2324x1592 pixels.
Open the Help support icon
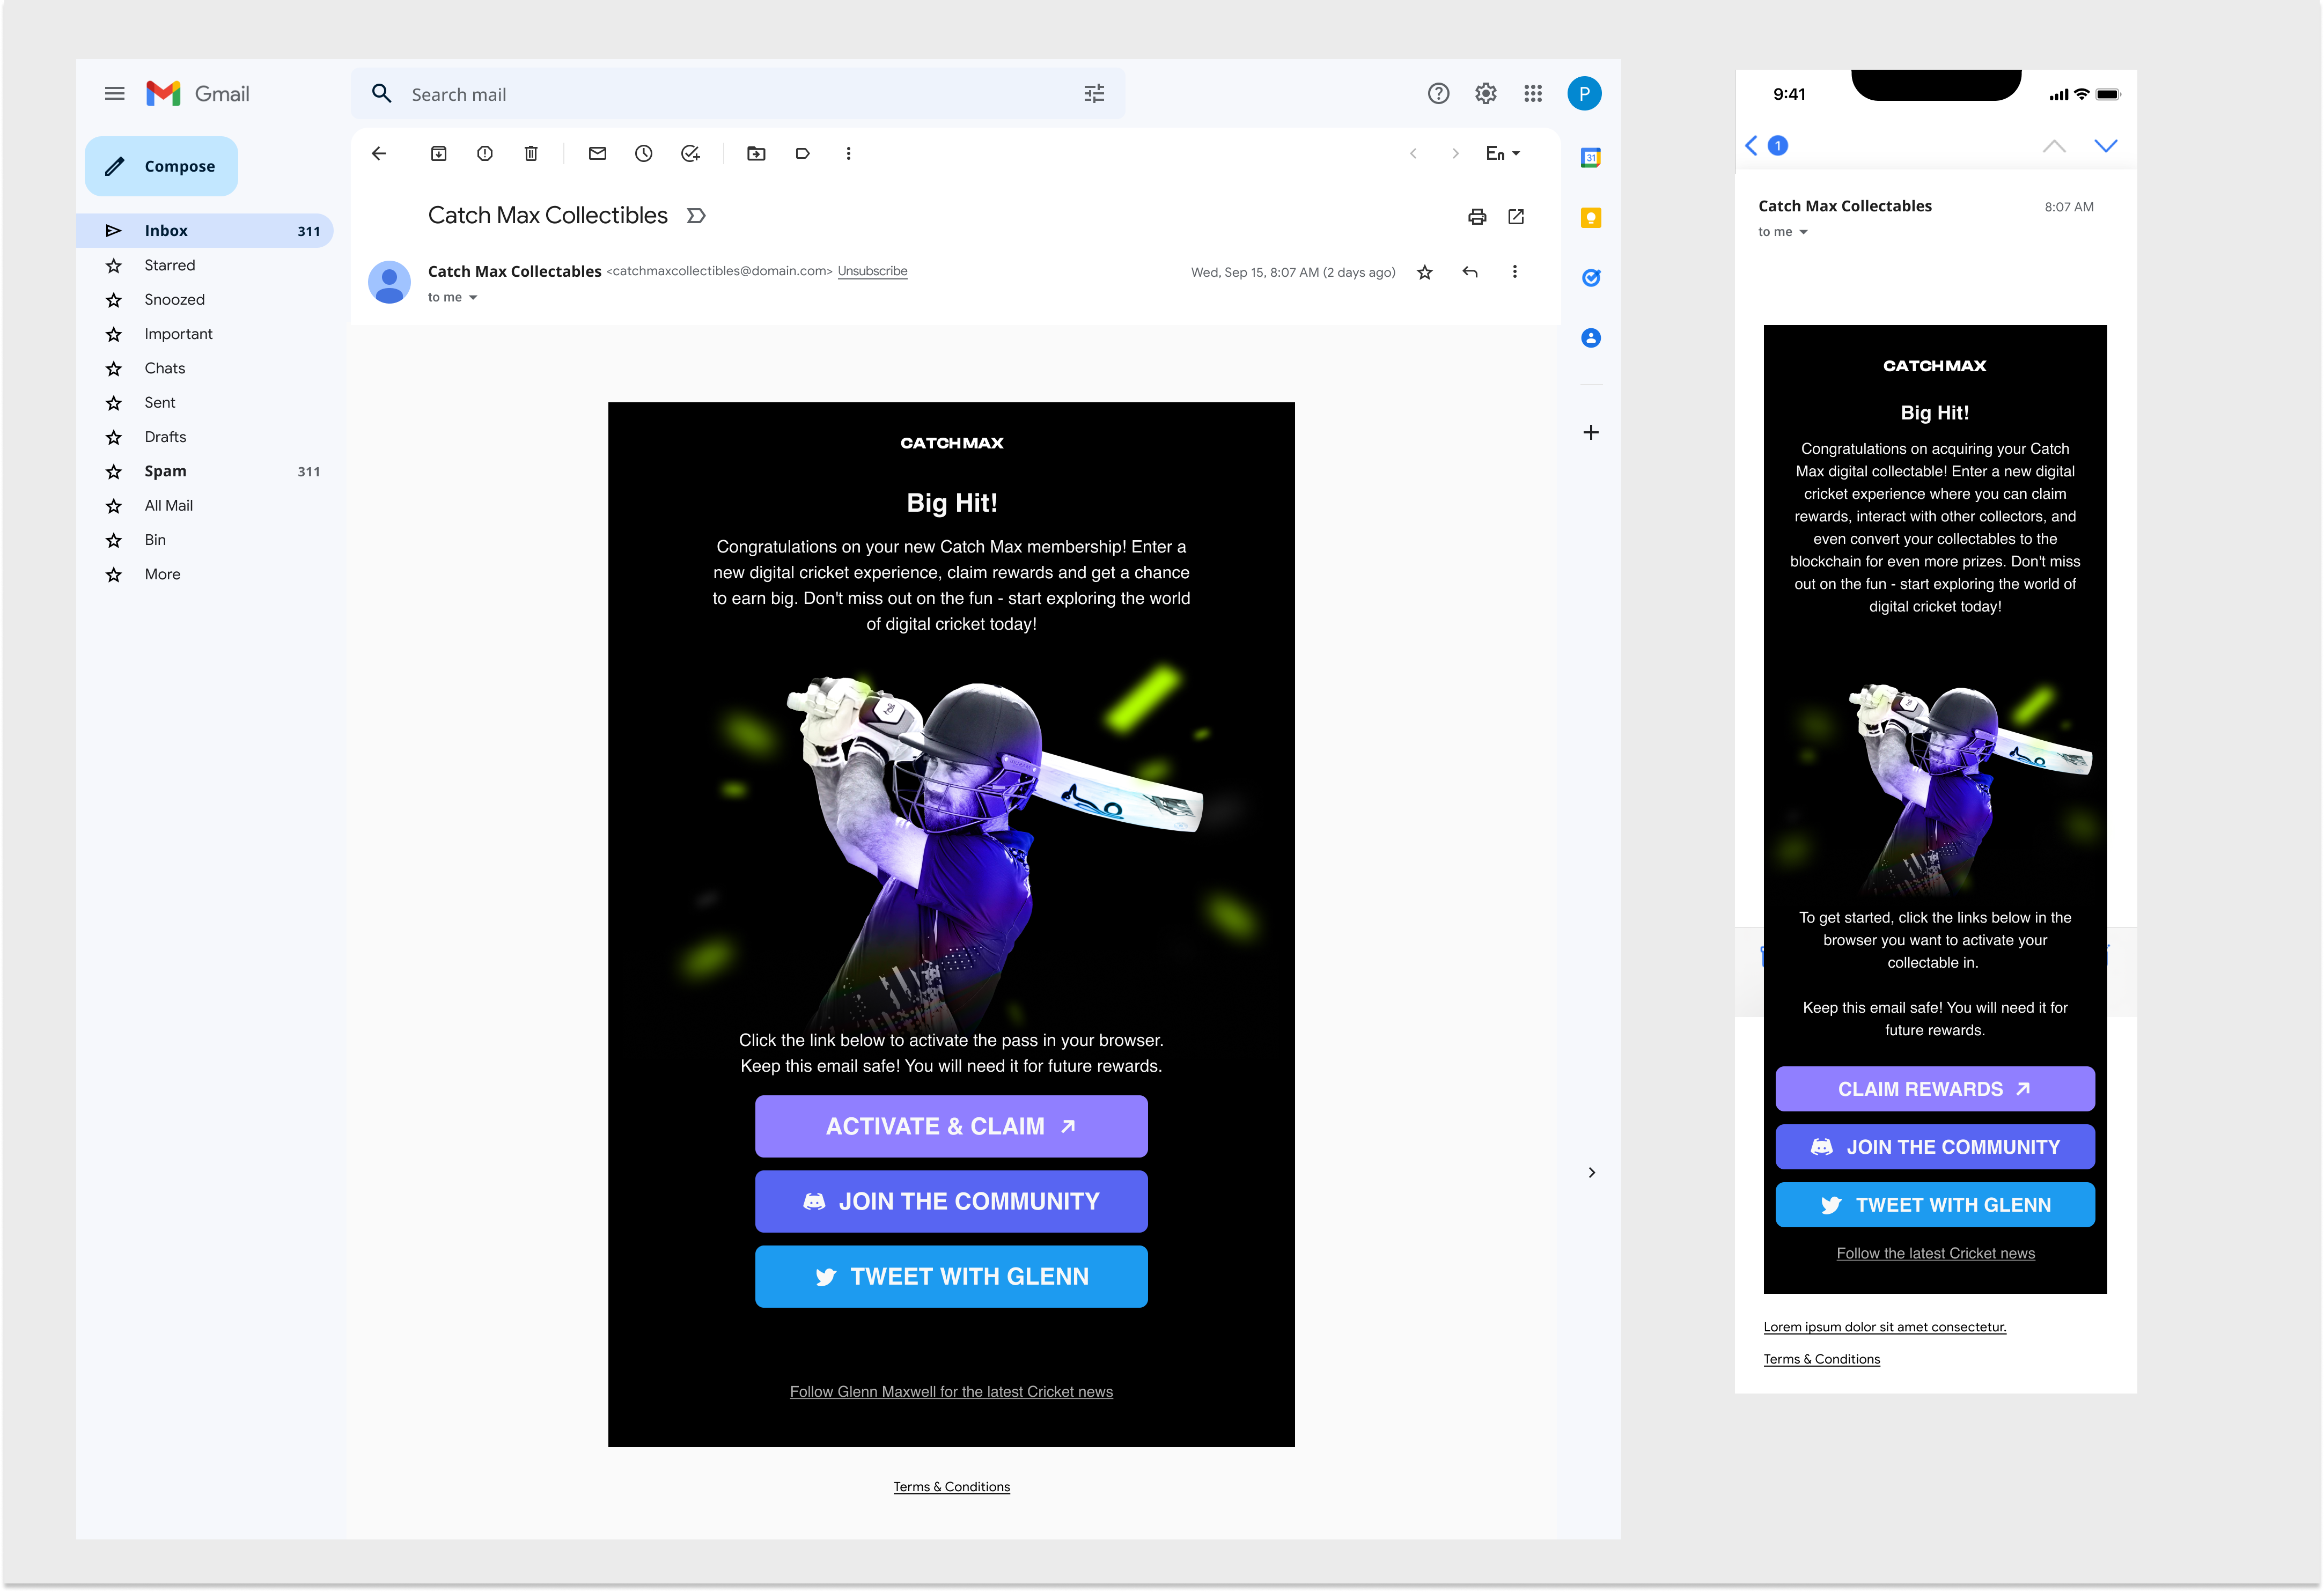1438,94
